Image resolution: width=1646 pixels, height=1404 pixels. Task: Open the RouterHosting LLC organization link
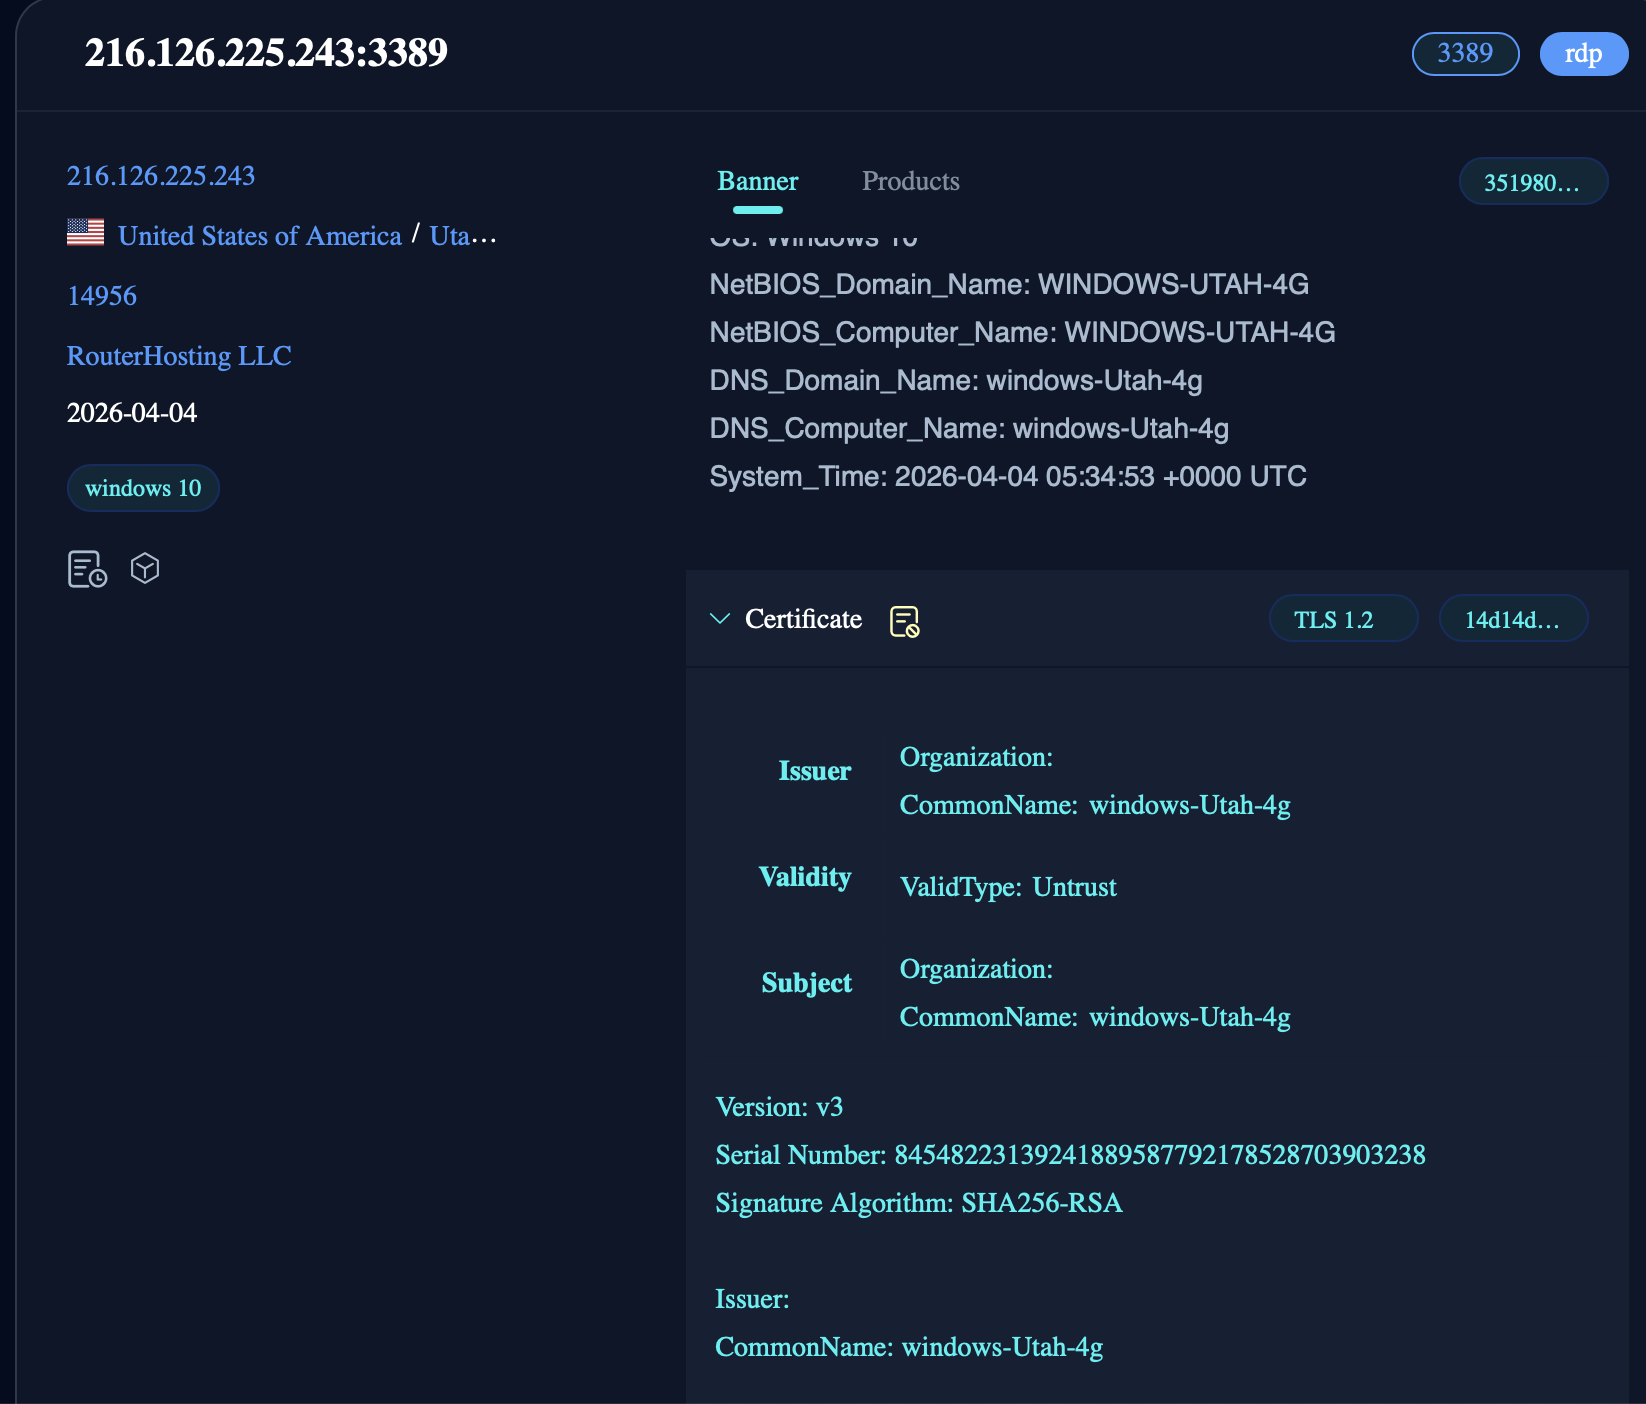179,356
